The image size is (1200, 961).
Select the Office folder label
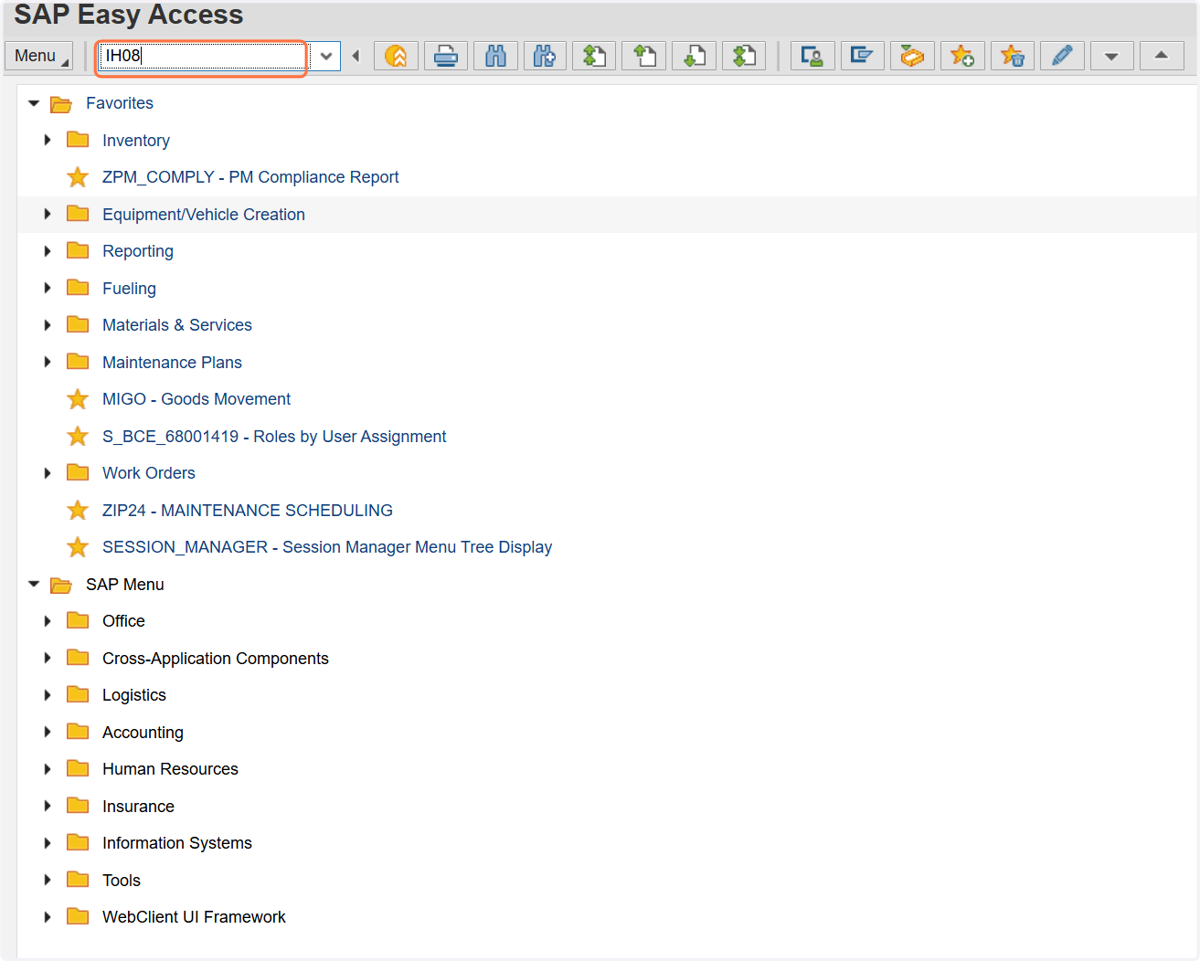(x=123, y=621)
